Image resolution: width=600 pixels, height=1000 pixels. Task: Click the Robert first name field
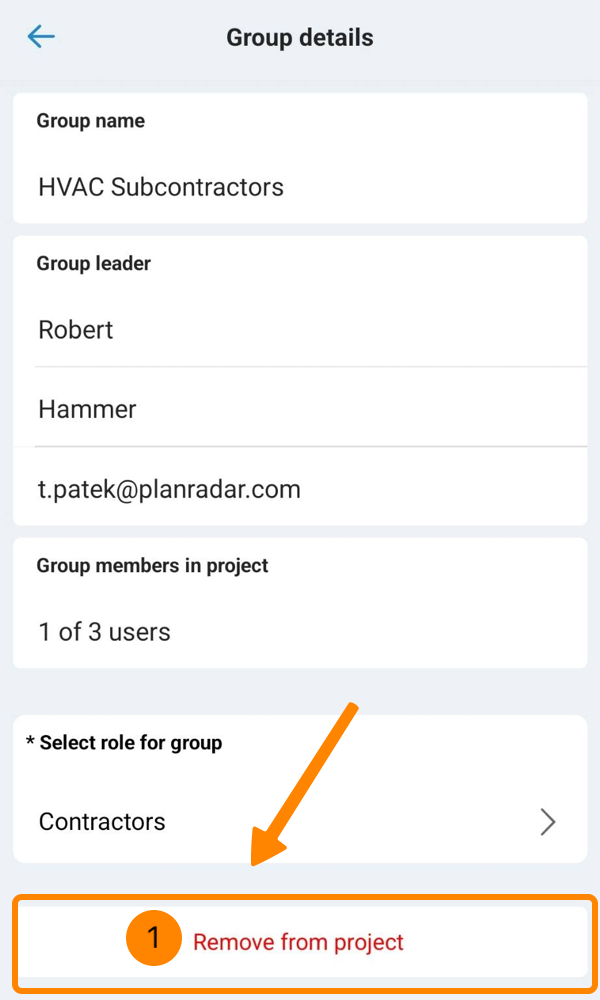coord(76,330)
